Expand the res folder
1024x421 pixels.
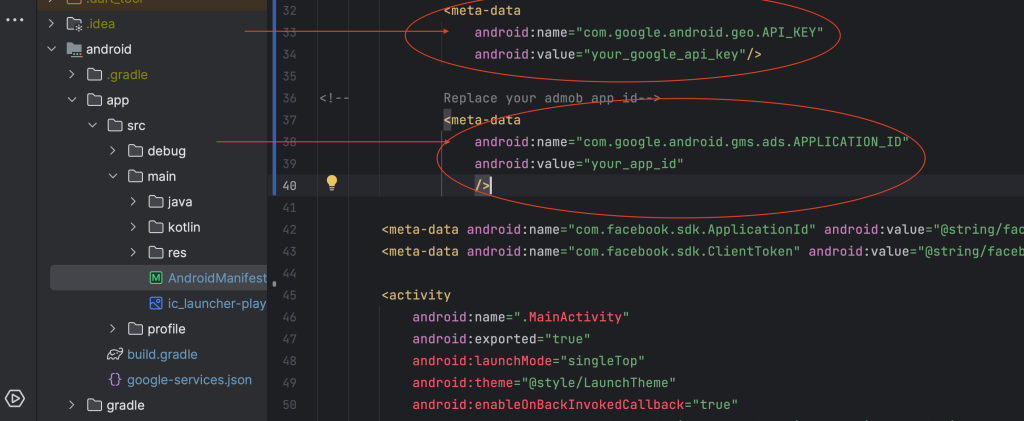(x=133, y=253)
